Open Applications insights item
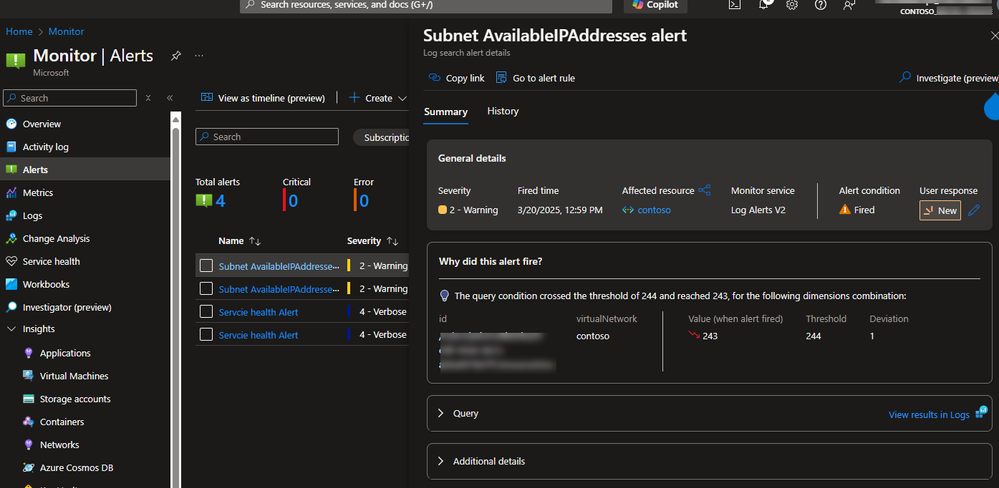The image size is (999, 488). click(x=65, y=354)
